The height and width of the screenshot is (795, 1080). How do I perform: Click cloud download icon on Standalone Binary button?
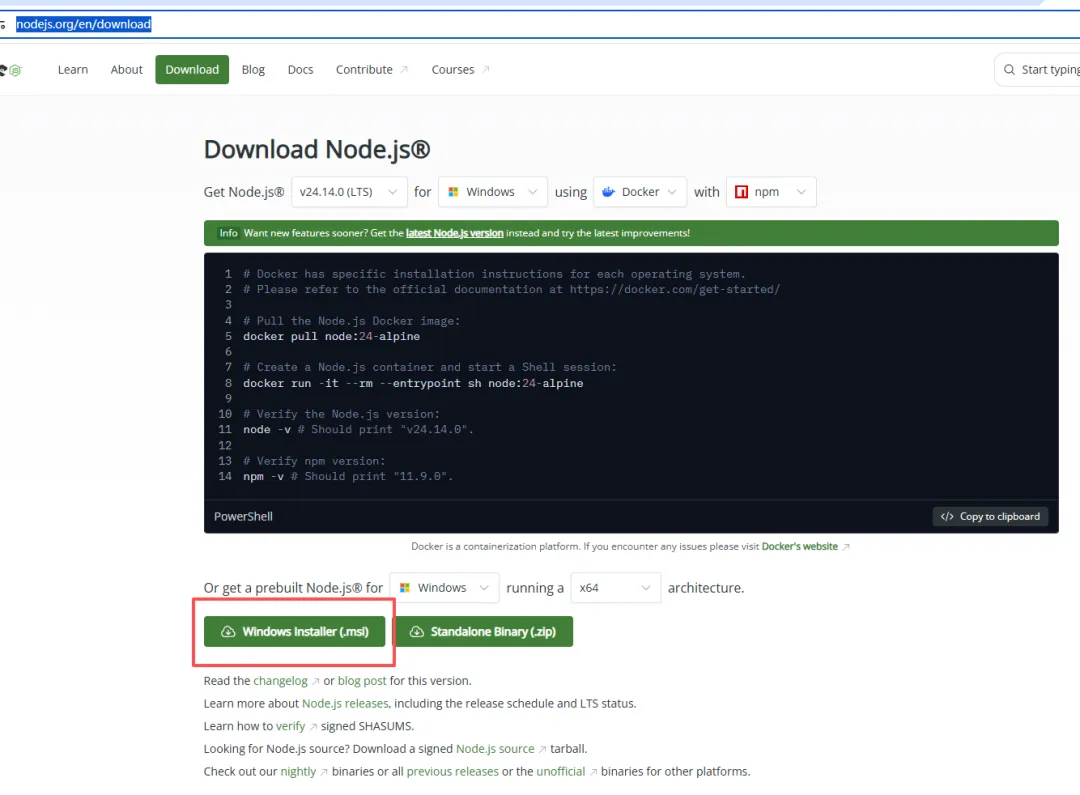(417, 632)
